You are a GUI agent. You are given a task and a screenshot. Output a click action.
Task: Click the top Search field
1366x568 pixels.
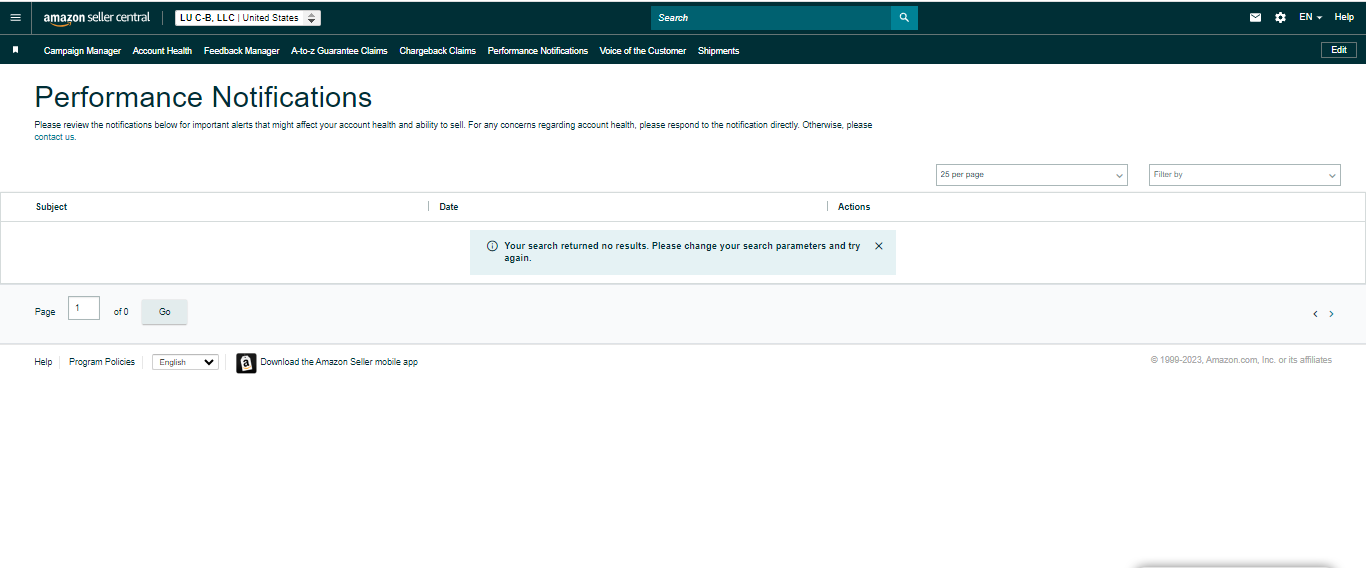click(771, 18)
